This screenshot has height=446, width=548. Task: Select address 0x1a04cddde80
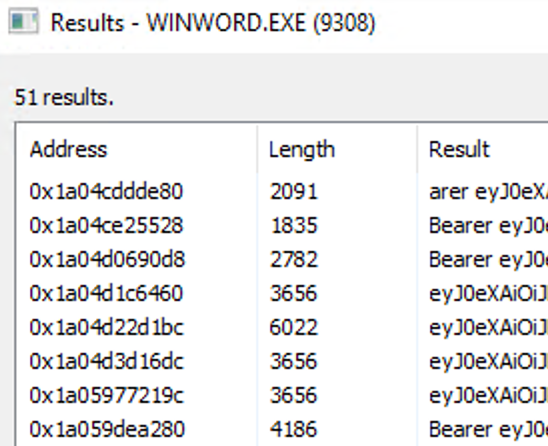click(106, 192)
